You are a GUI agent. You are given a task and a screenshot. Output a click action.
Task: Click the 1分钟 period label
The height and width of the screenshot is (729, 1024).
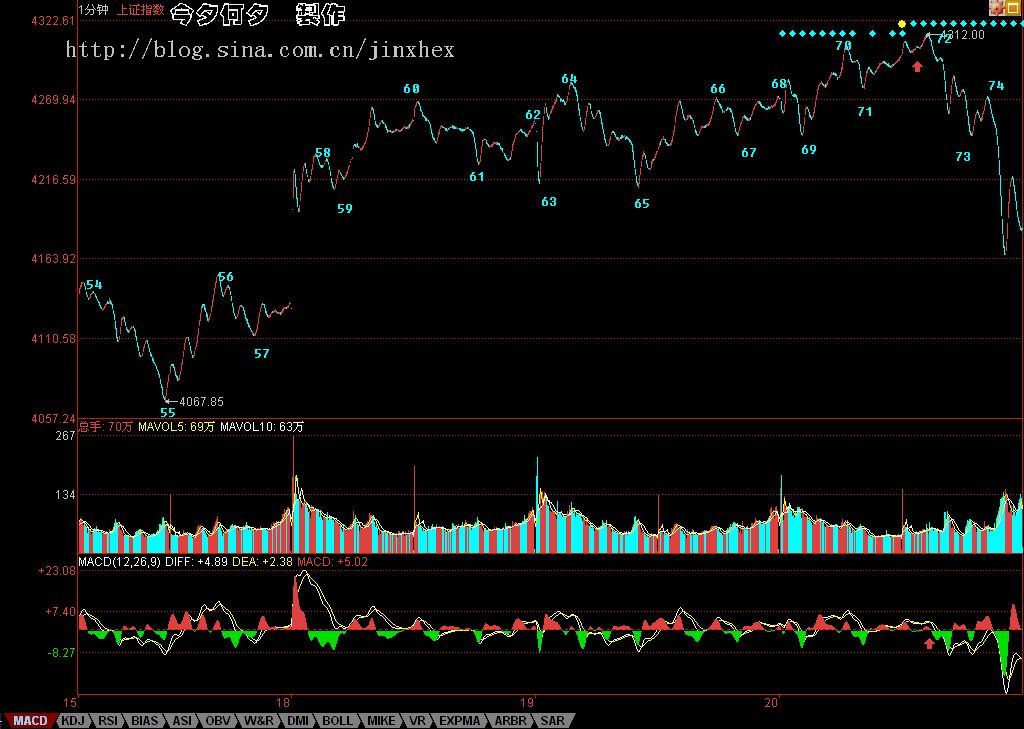click(95, 10)
